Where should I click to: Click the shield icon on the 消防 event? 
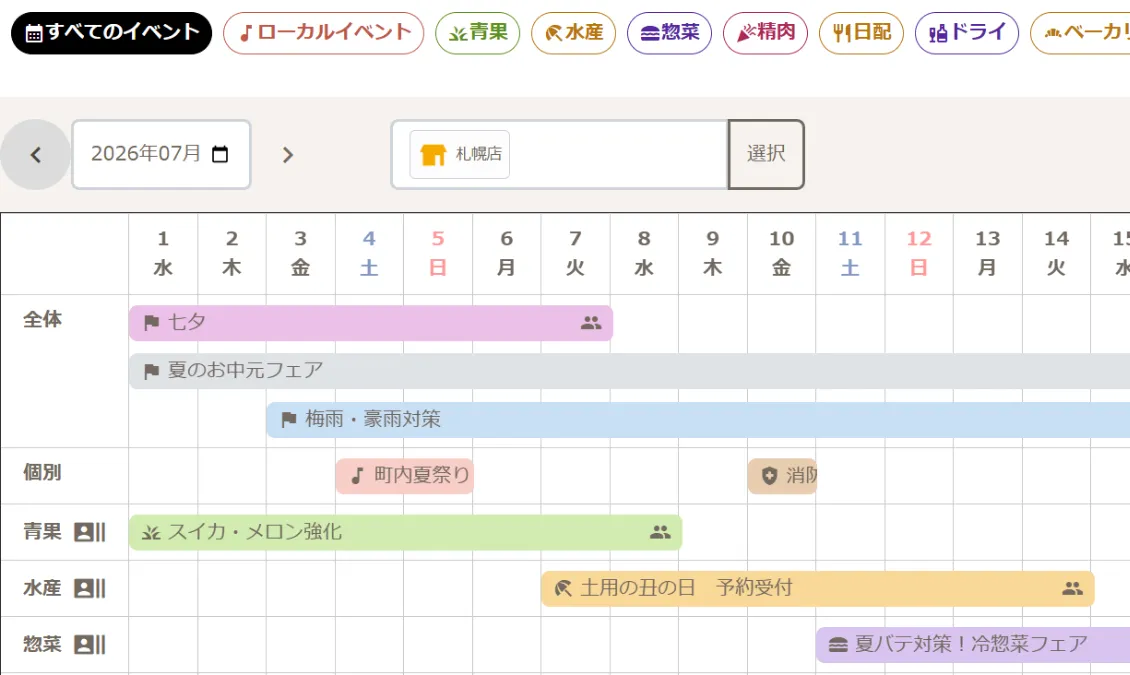[770, 475]
